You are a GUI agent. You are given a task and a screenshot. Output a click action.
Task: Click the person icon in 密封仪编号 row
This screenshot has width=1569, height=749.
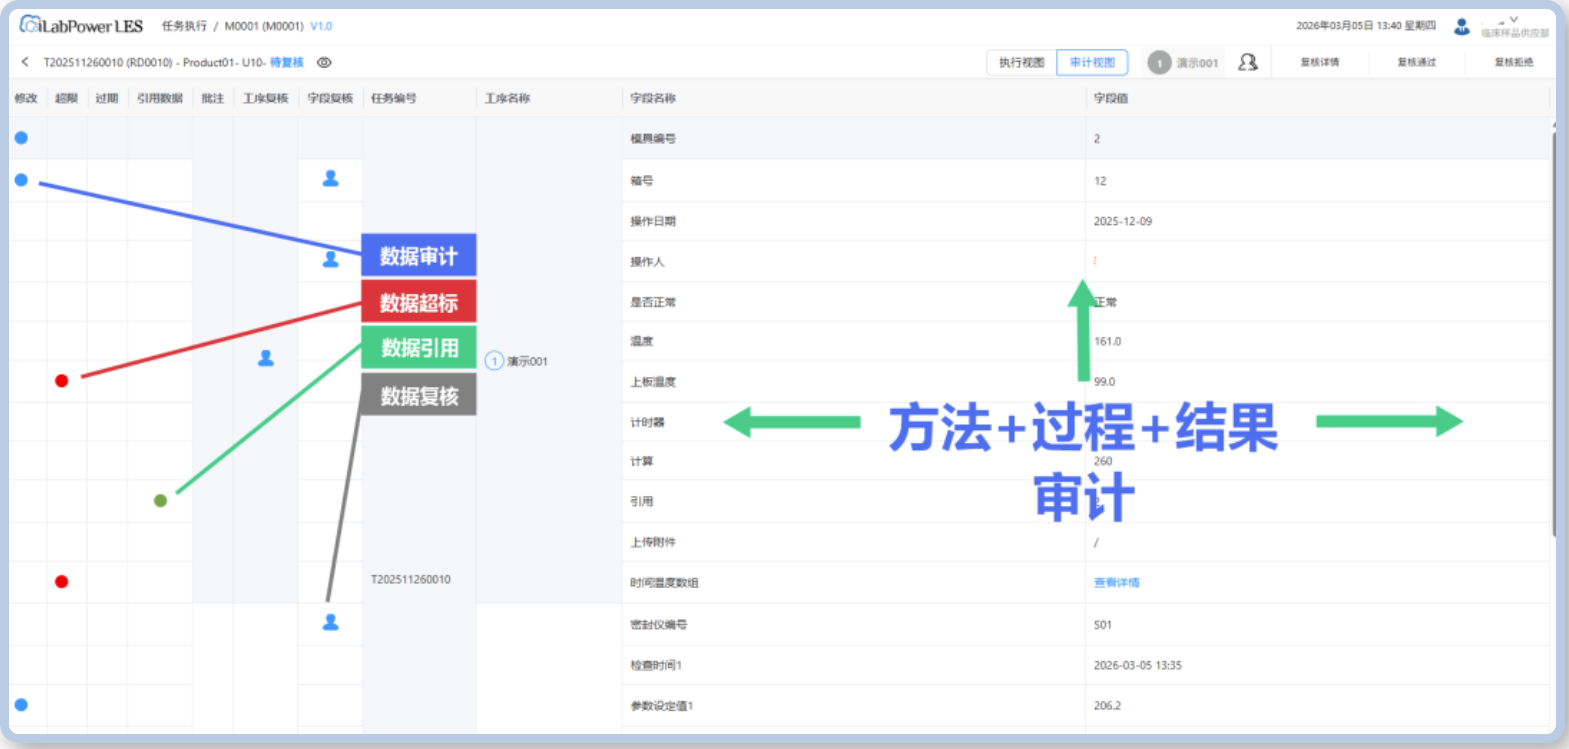click(x=330, y=623)
